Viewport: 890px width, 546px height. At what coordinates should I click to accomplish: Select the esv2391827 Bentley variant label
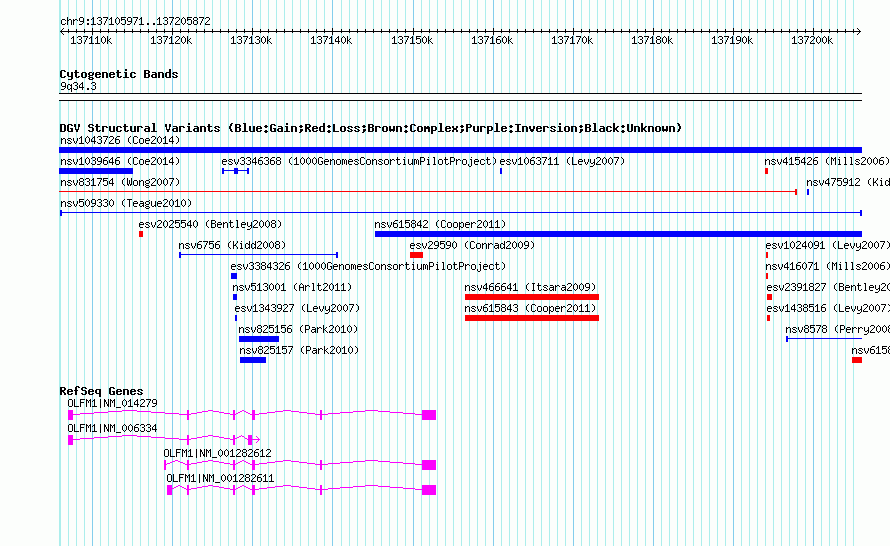828,287
